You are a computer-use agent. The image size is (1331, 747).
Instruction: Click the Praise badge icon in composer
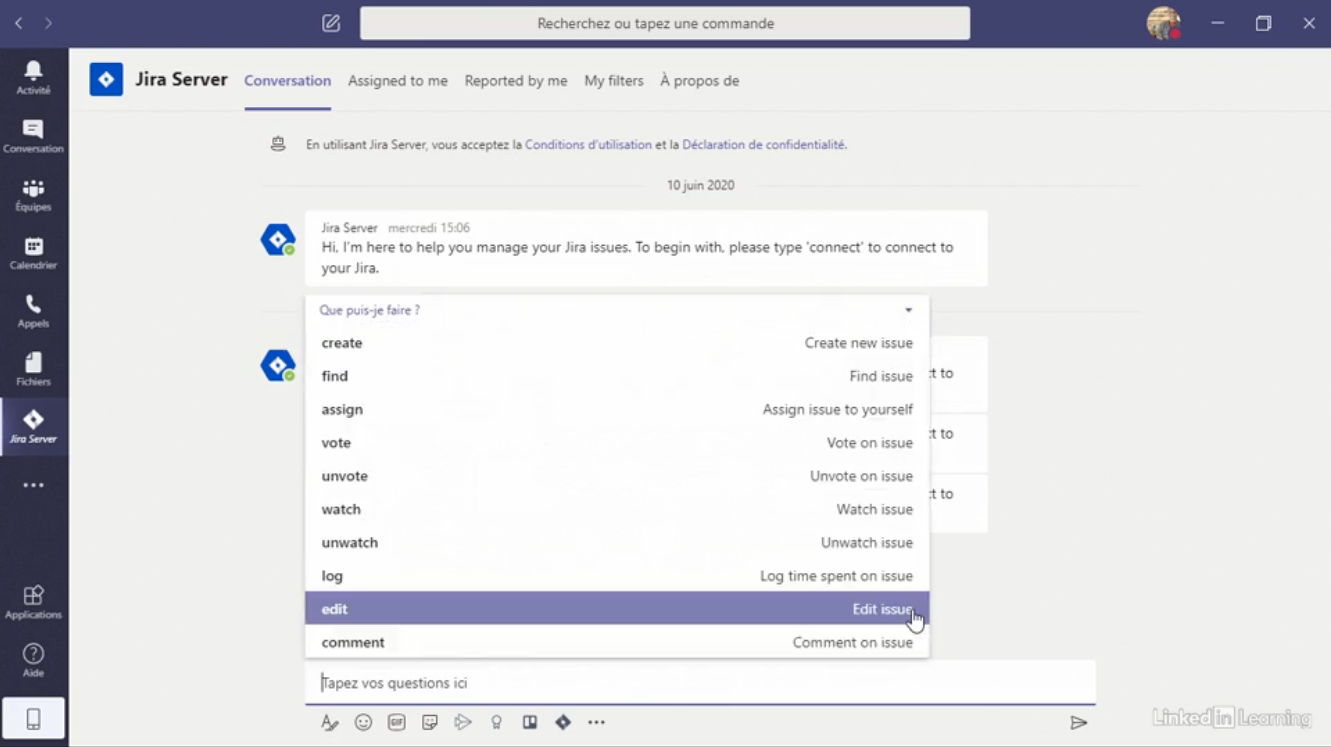[496, 722]
